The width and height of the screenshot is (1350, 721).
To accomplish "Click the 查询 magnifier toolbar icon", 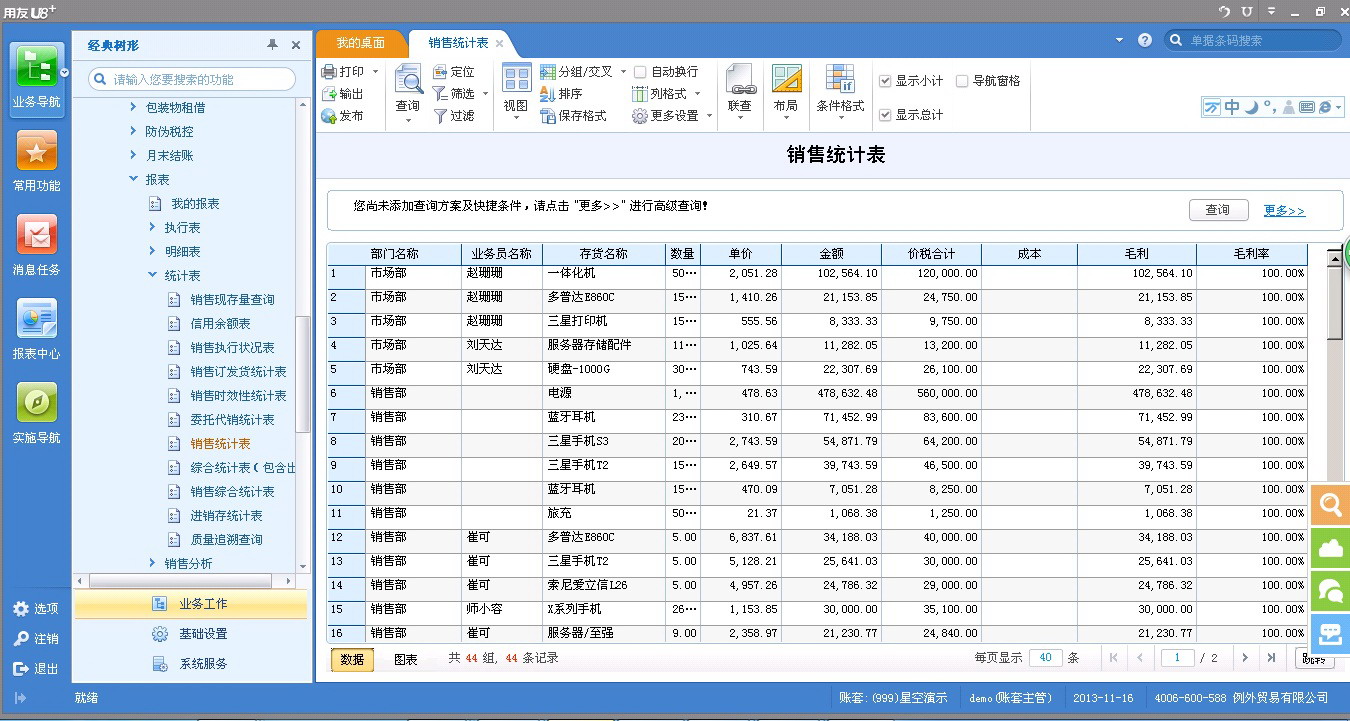I will point(408,80).
